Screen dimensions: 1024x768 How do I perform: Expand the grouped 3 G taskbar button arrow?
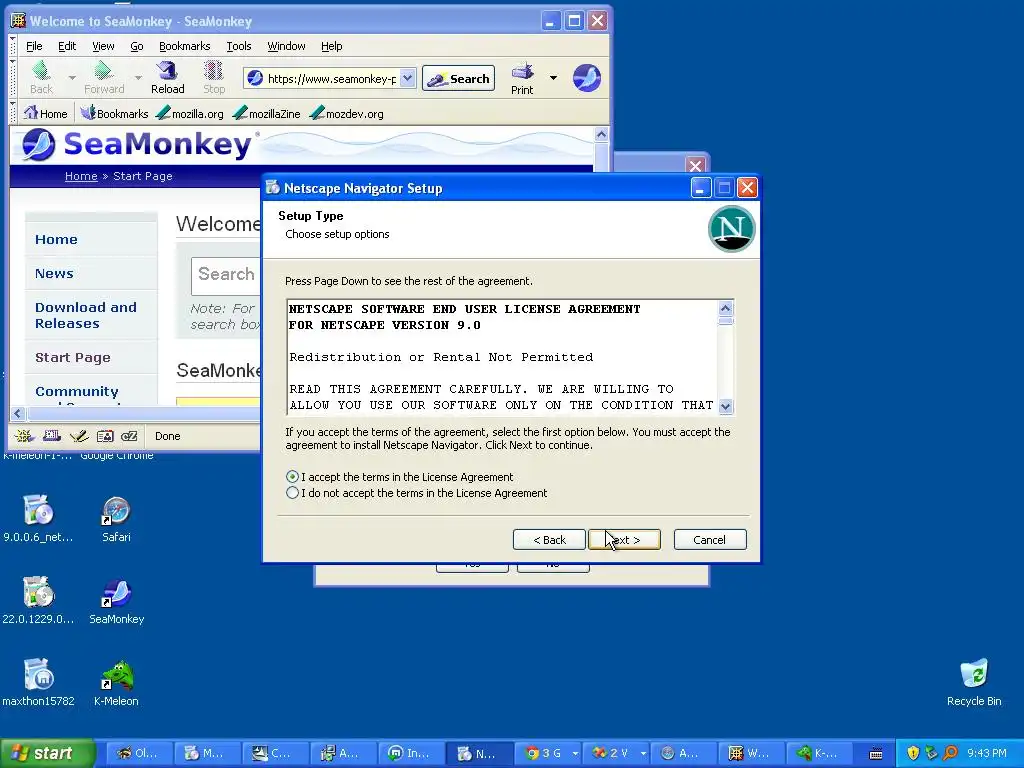pos(575,754)
